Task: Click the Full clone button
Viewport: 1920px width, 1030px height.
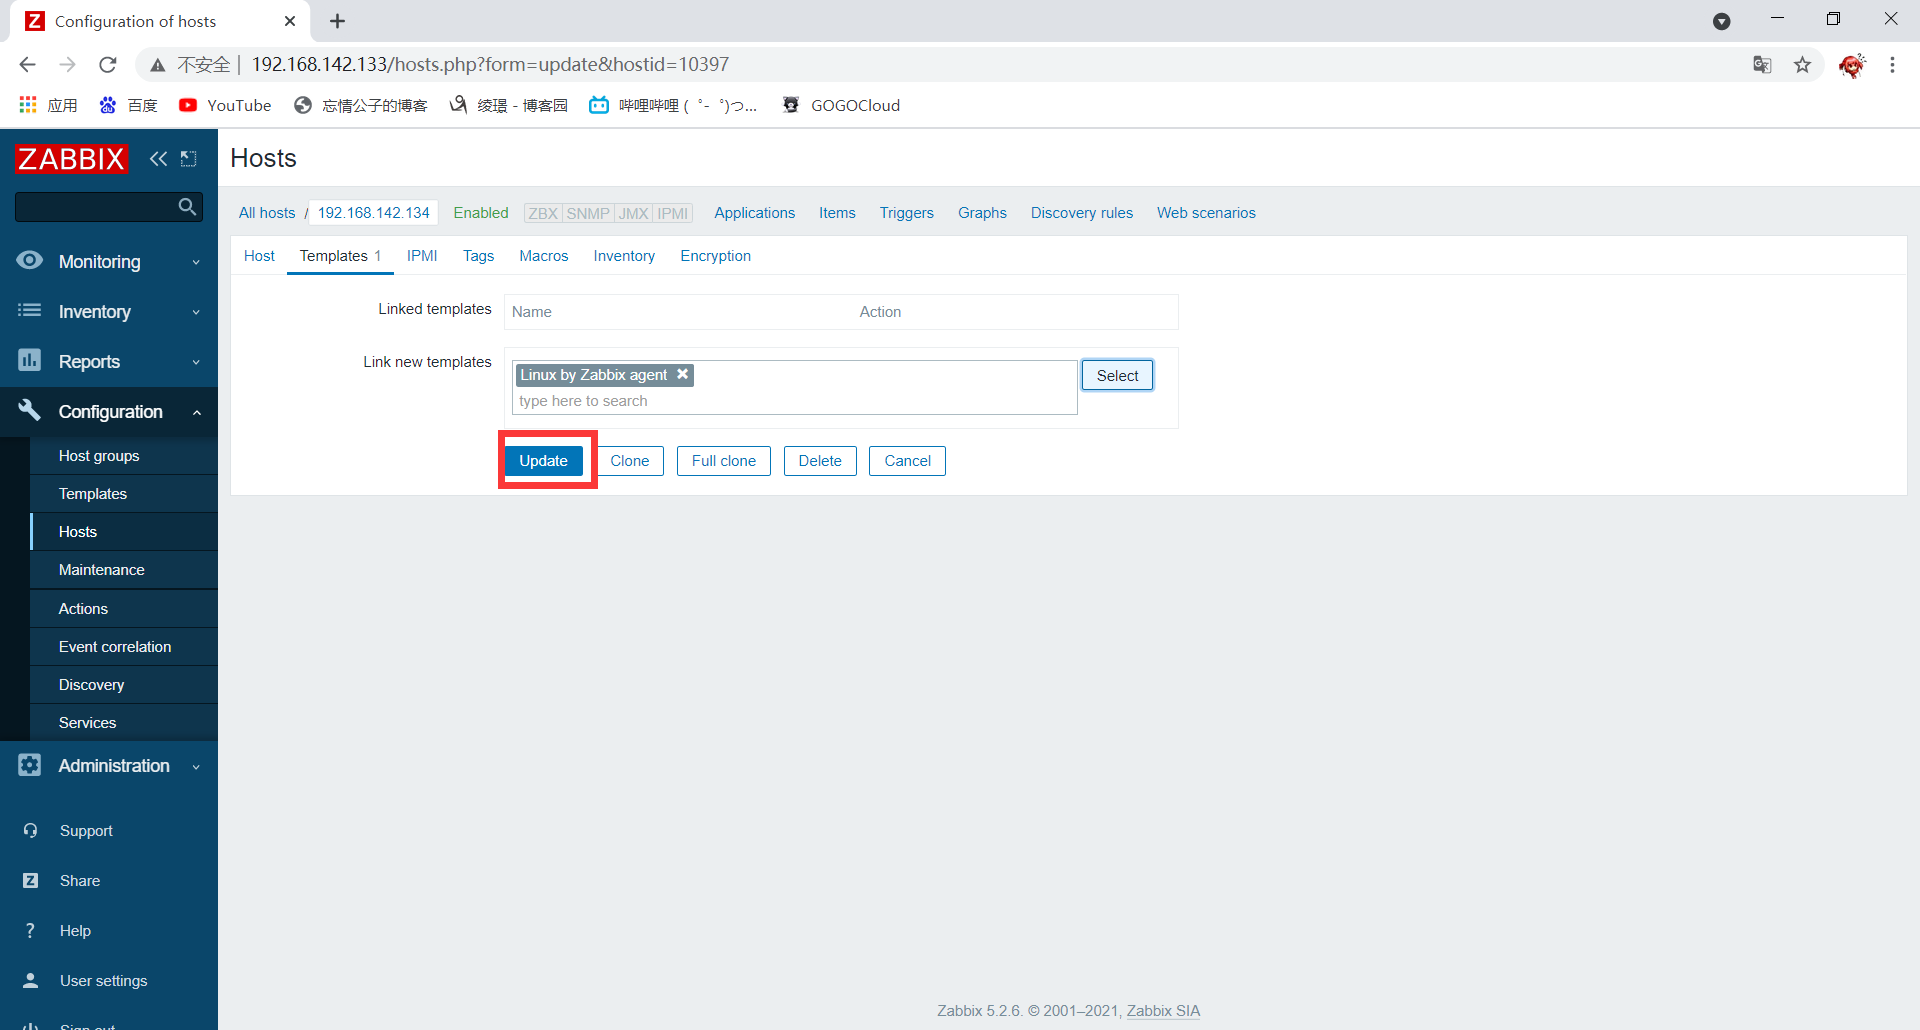Action: tap(724, 461)
